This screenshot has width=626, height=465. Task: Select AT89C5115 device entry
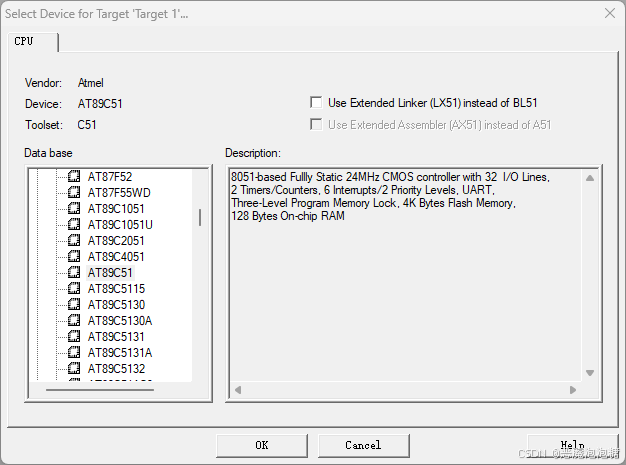(116, 289)
